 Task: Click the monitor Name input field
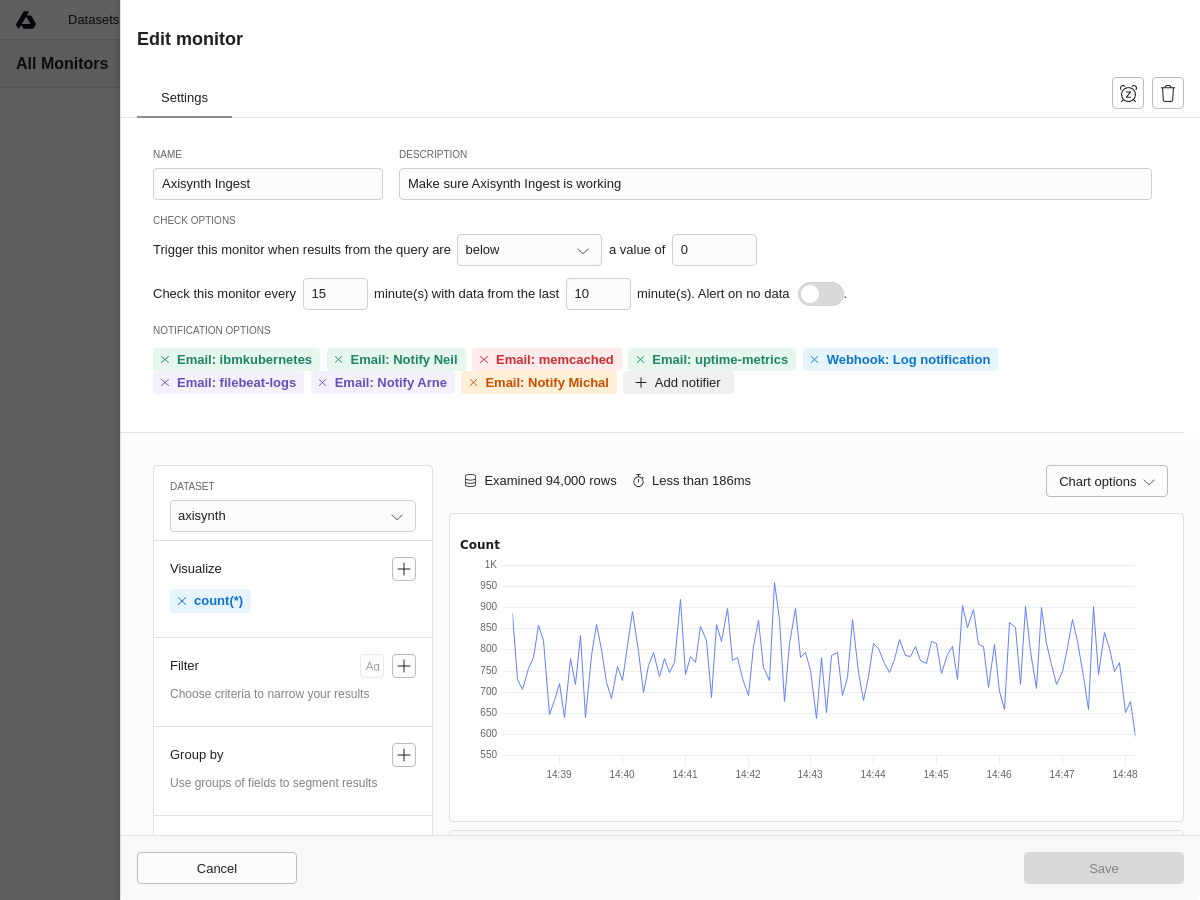pos(268,184)
